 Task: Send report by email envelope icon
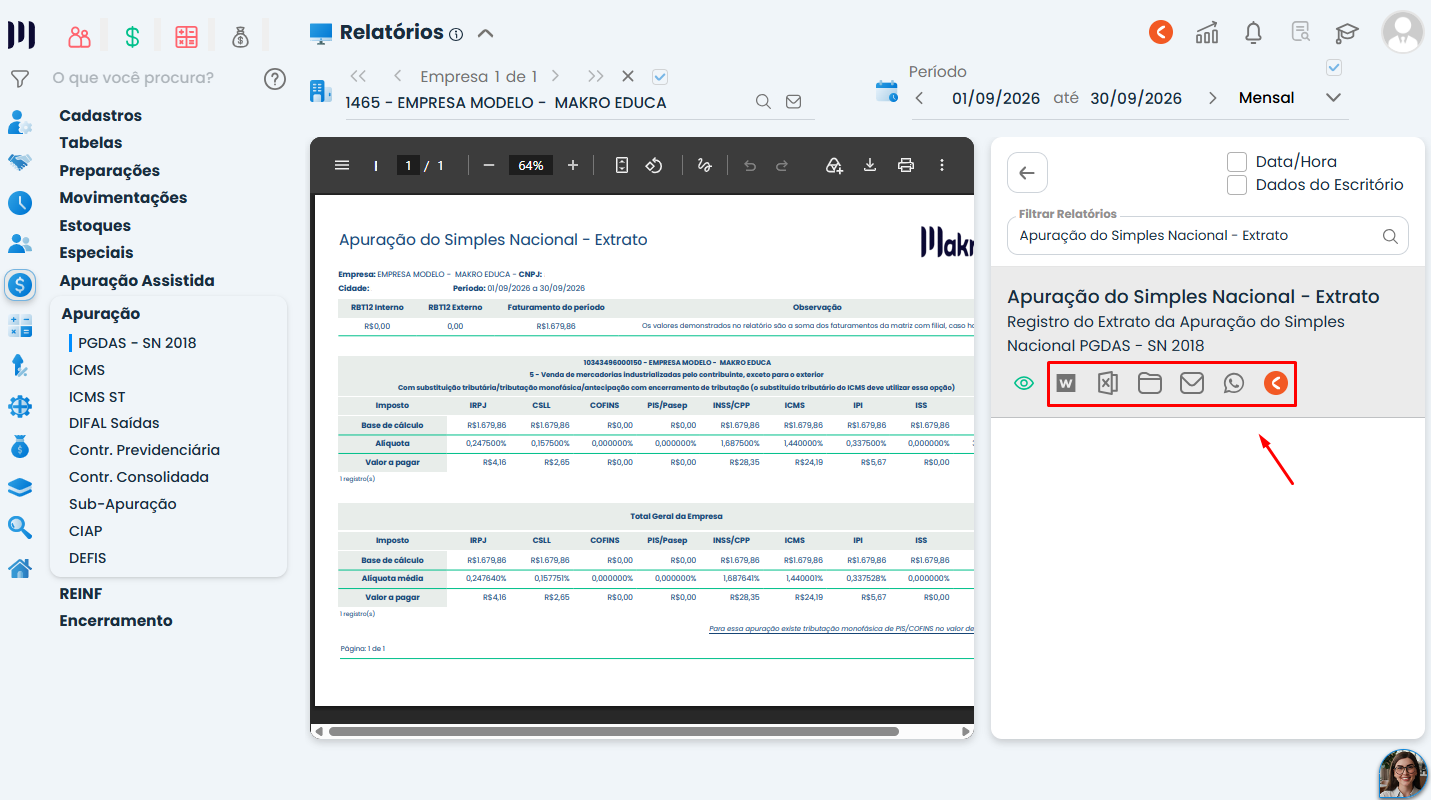[1191, 383]
